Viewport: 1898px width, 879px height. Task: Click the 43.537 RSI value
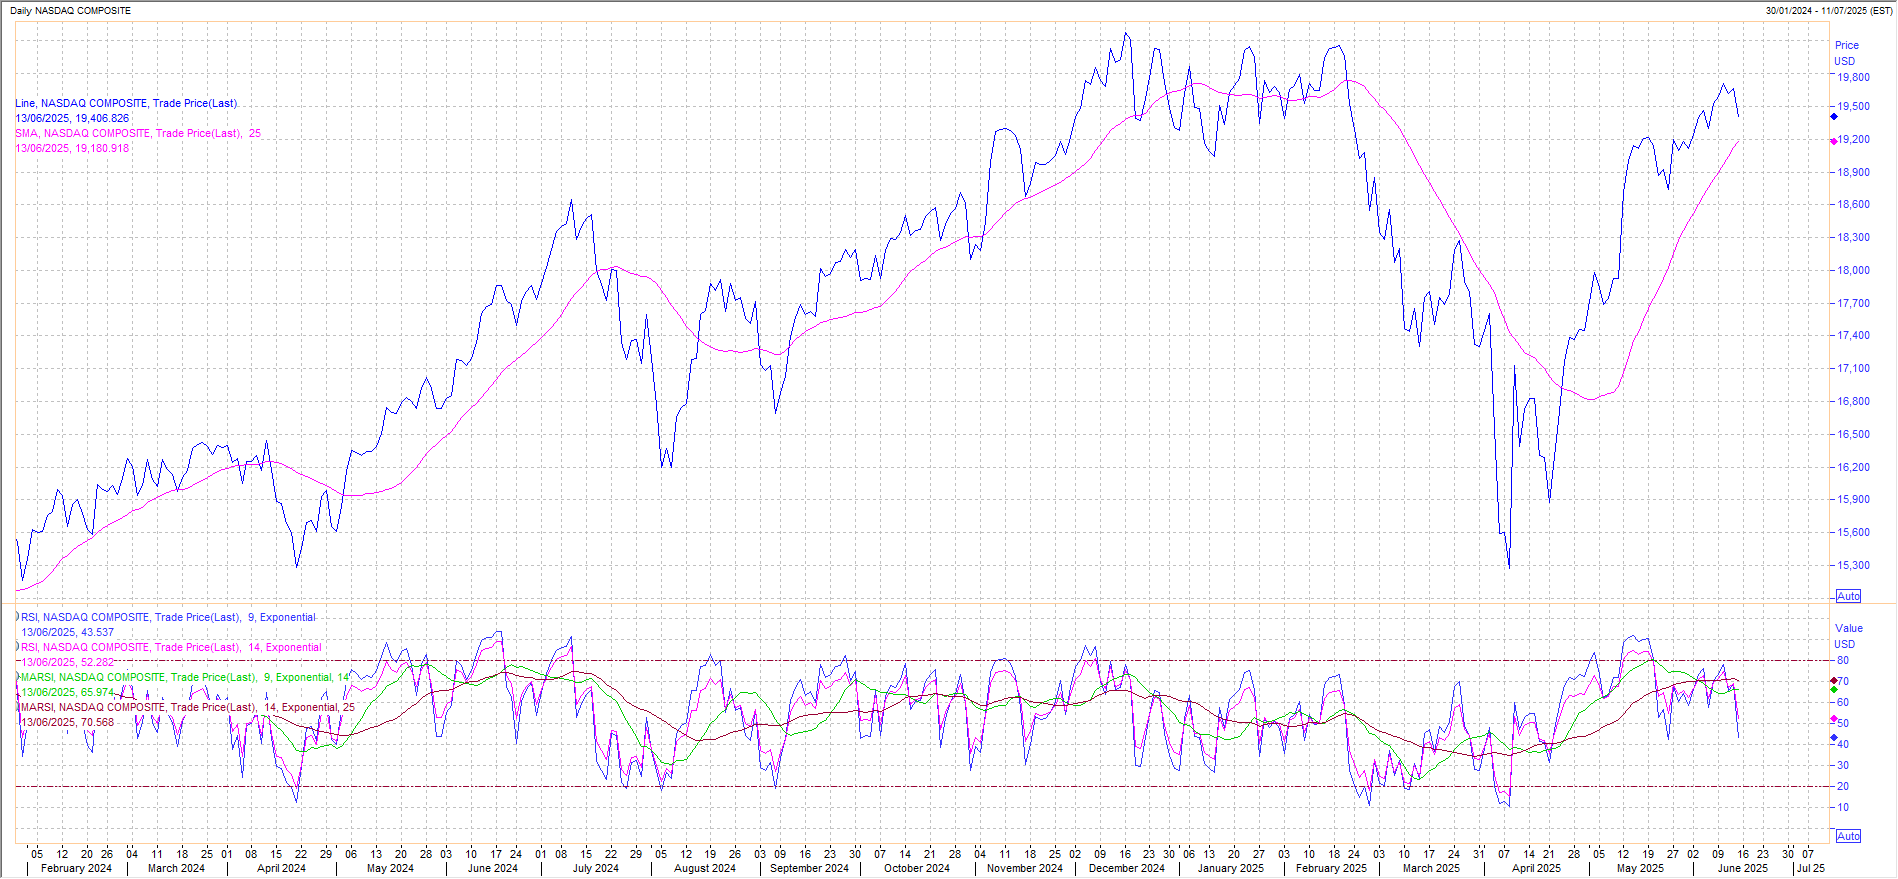pos(97,632)
